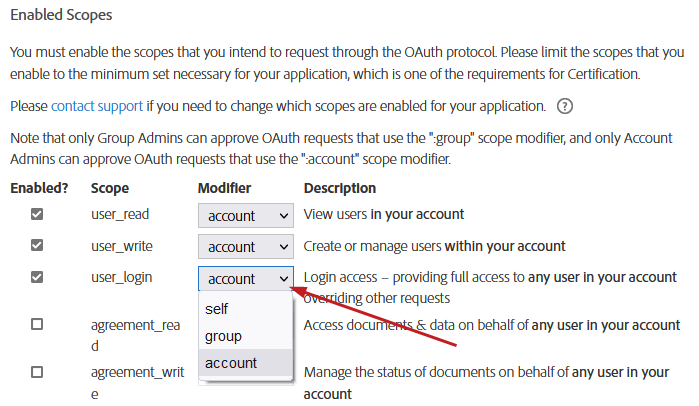699x406 pixels.
Task: Click the user_login scope name
Action: point(121,277)
